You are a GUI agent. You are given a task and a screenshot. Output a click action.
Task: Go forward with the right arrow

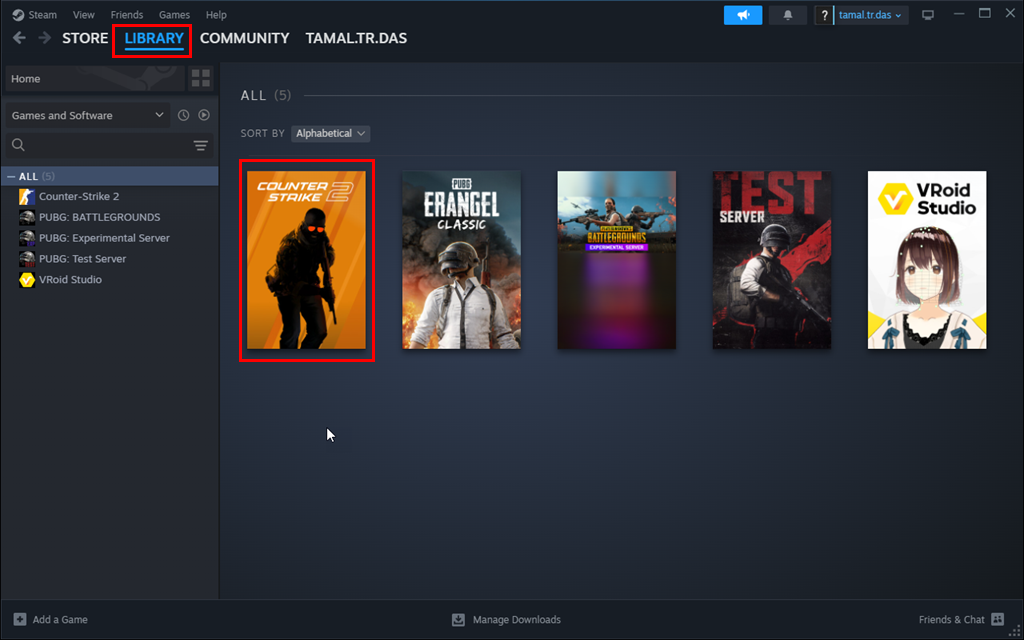(44, 38)
